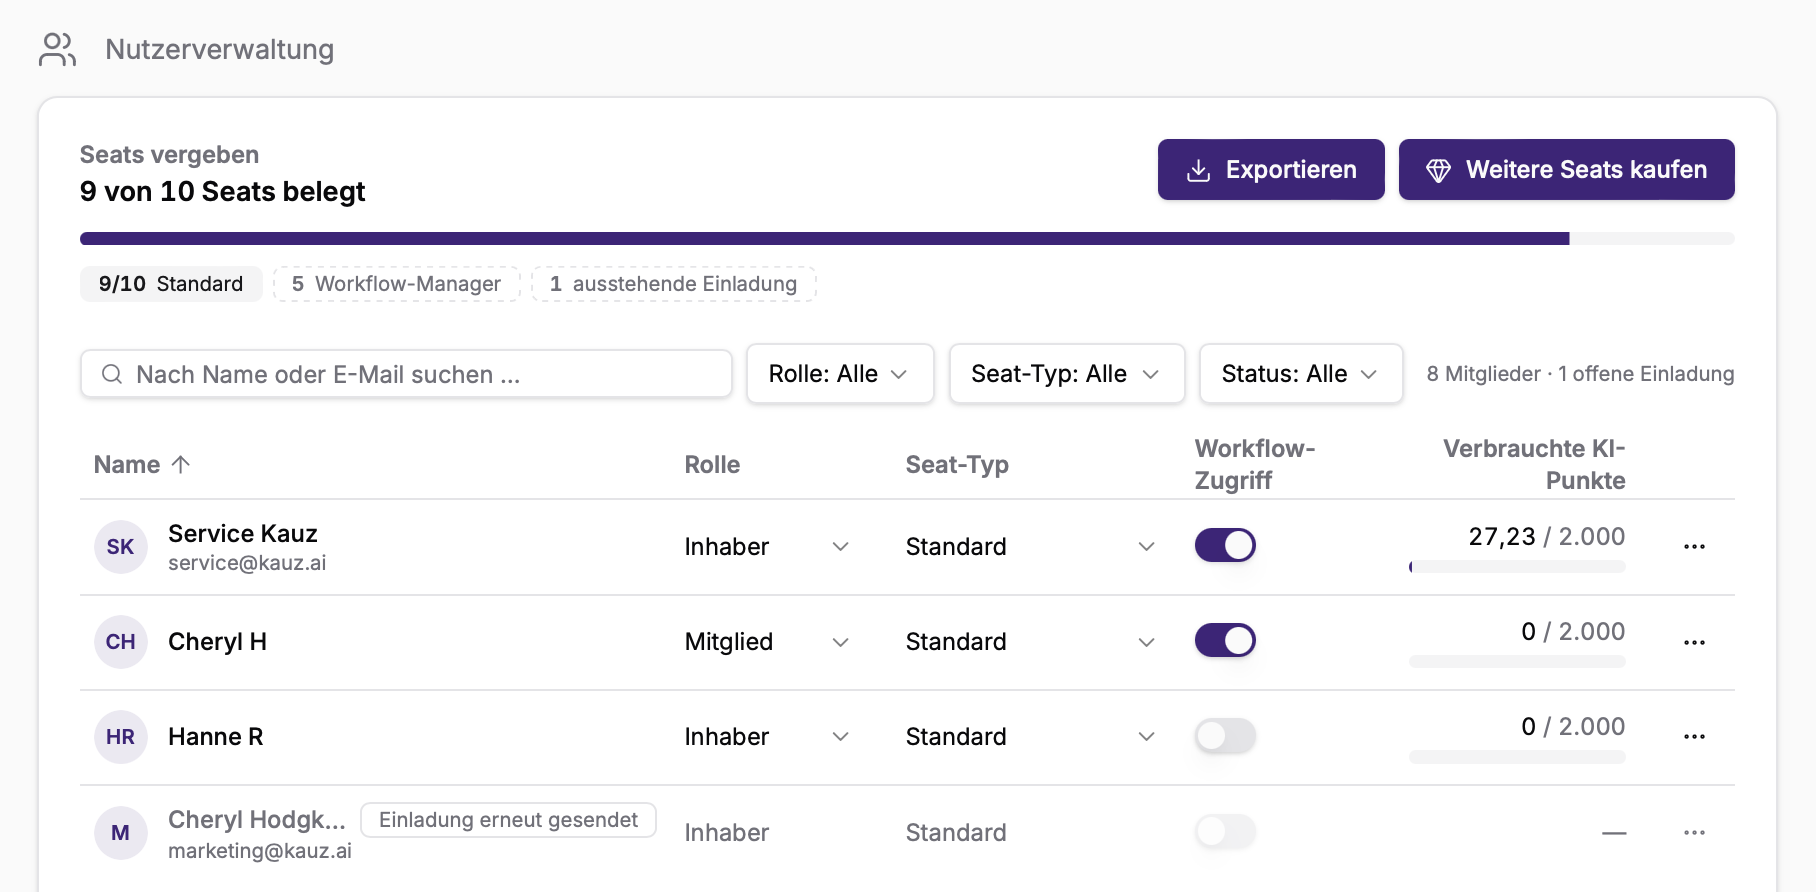Click the 'Seats vergeben' label

pos(169,155)
